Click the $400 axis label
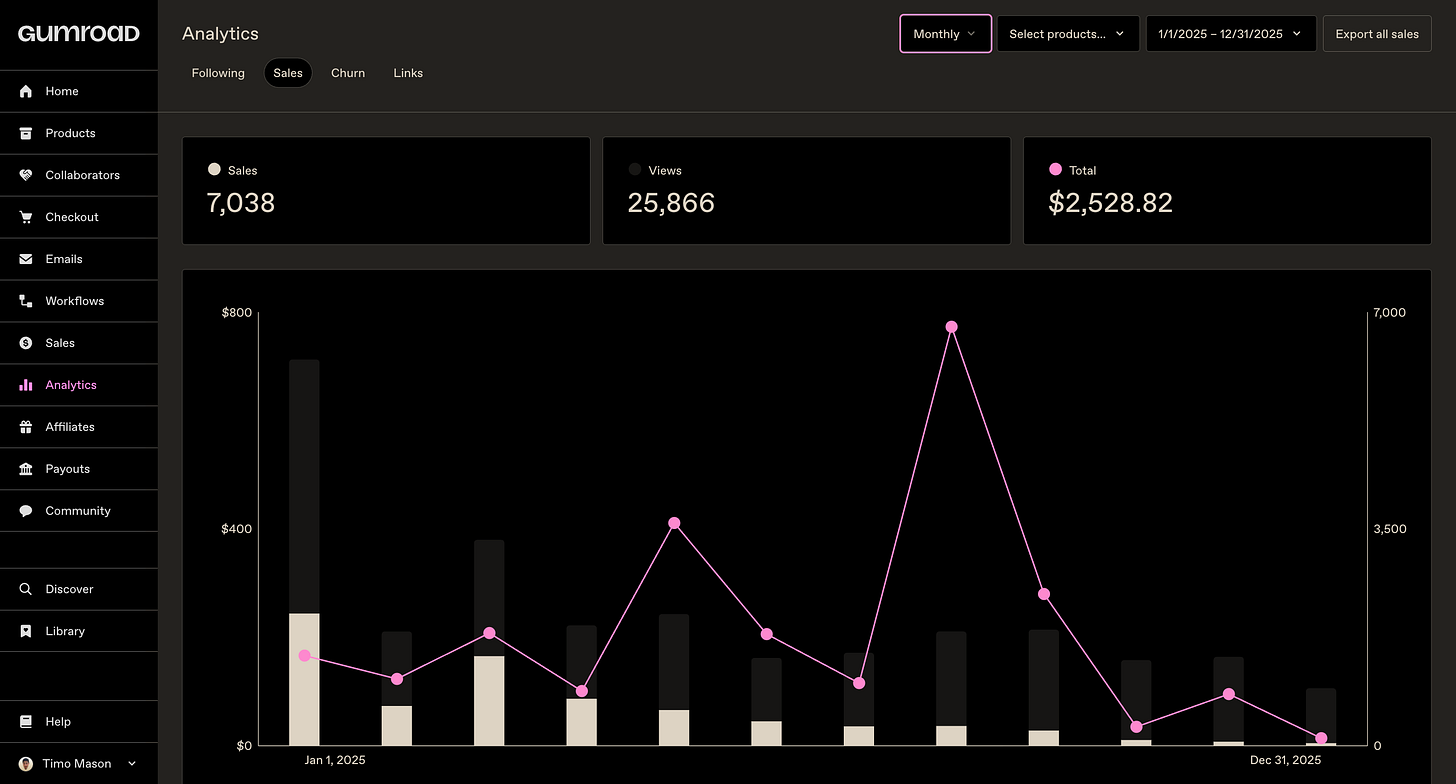This screenshot has width=1456, height=784. 237,529
